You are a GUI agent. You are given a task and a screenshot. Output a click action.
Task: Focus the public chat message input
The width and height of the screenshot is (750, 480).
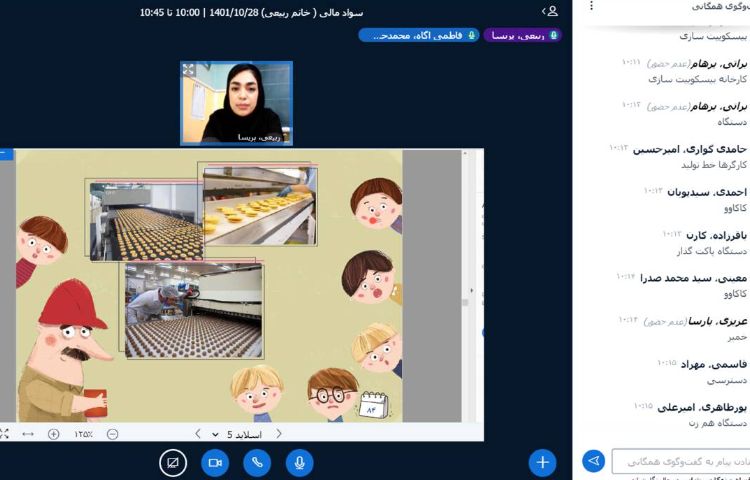point(680,461)
